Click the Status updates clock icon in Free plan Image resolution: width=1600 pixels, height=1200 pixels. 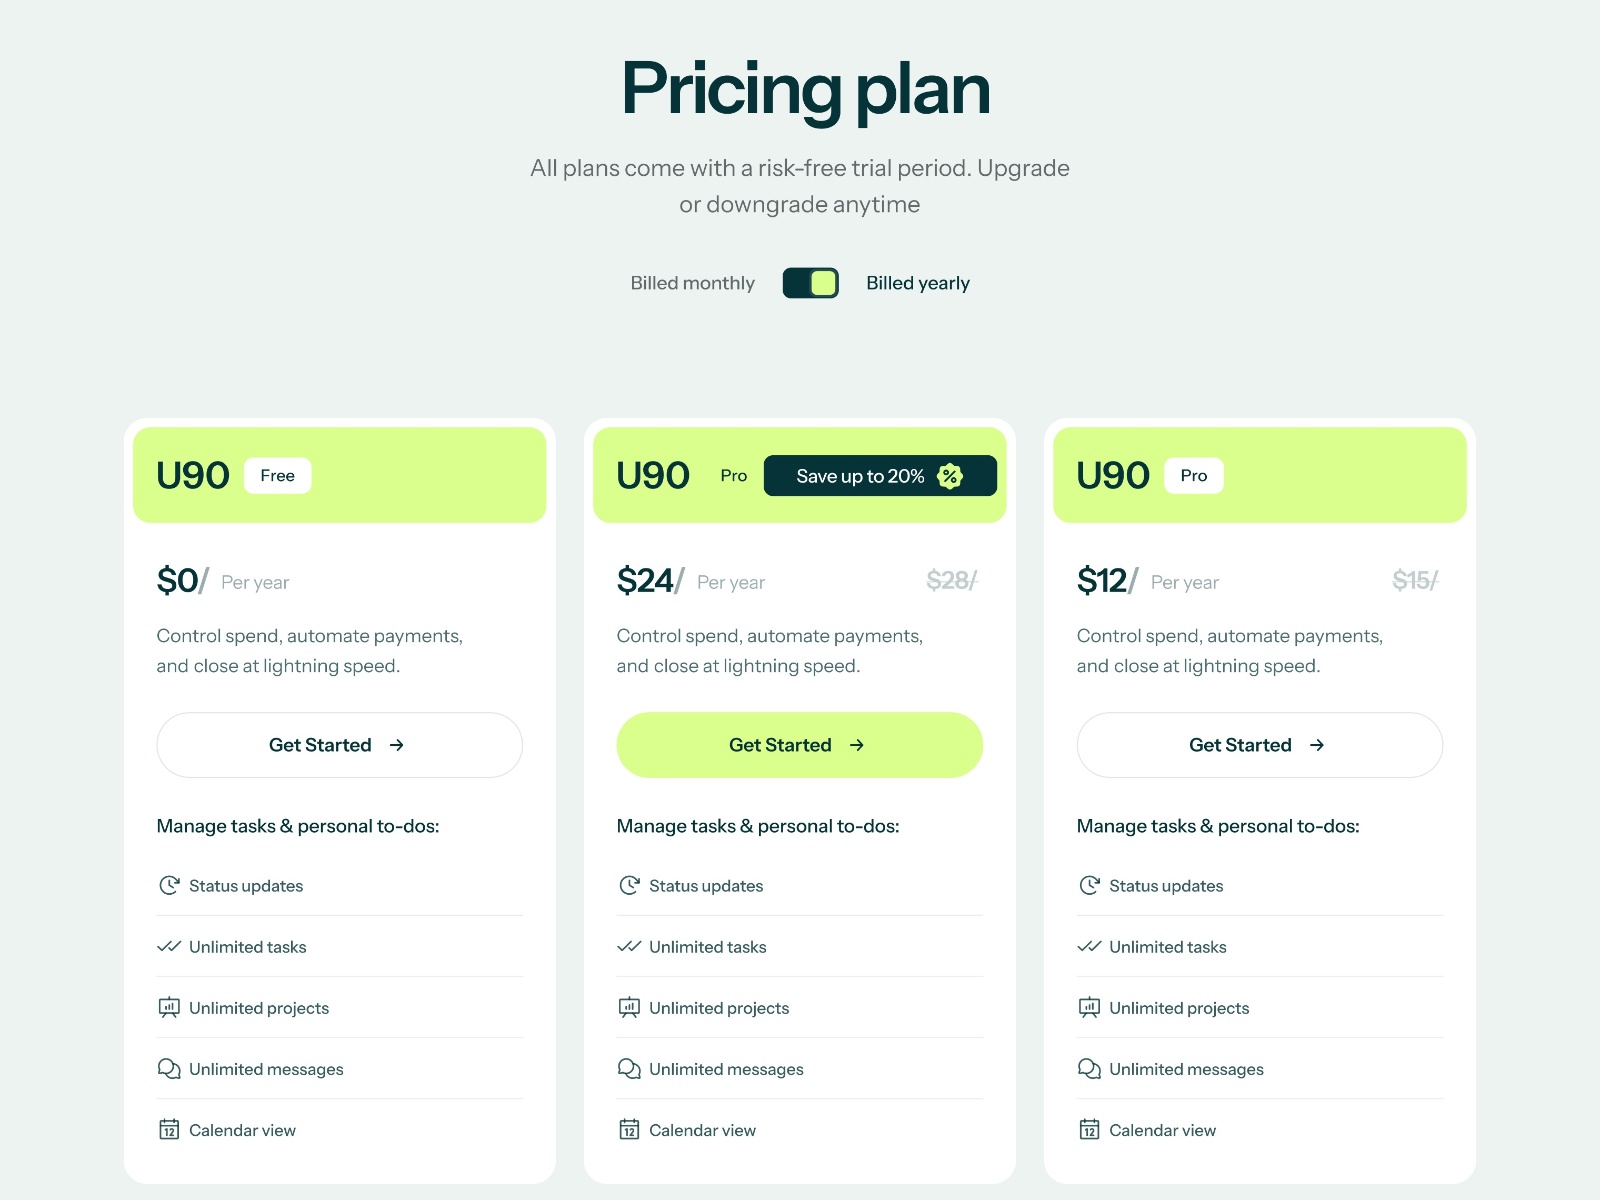(169, 886)
